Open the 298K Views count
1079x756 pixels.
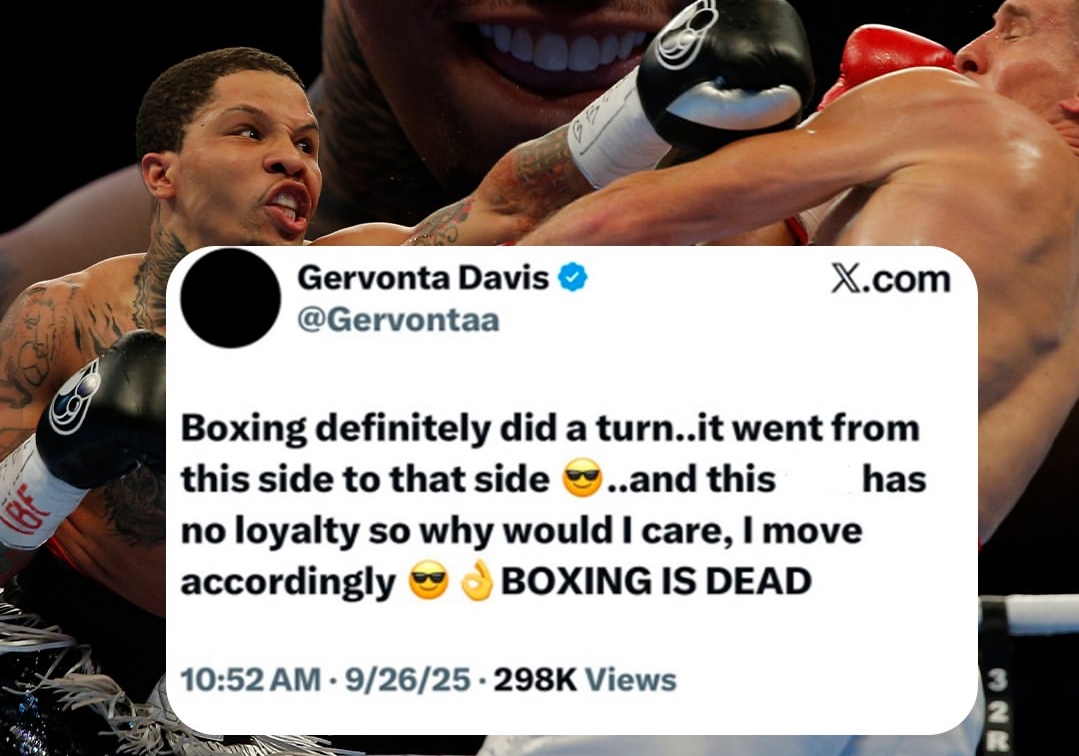586,680
